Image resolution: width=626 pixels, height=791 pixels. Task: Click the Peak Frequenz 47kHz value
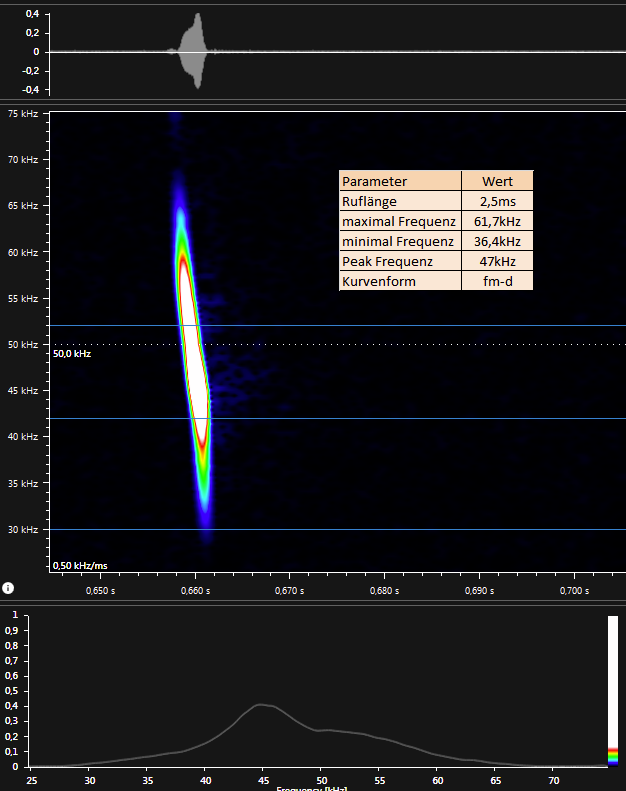pyautogui.click(x=497, y=261)
